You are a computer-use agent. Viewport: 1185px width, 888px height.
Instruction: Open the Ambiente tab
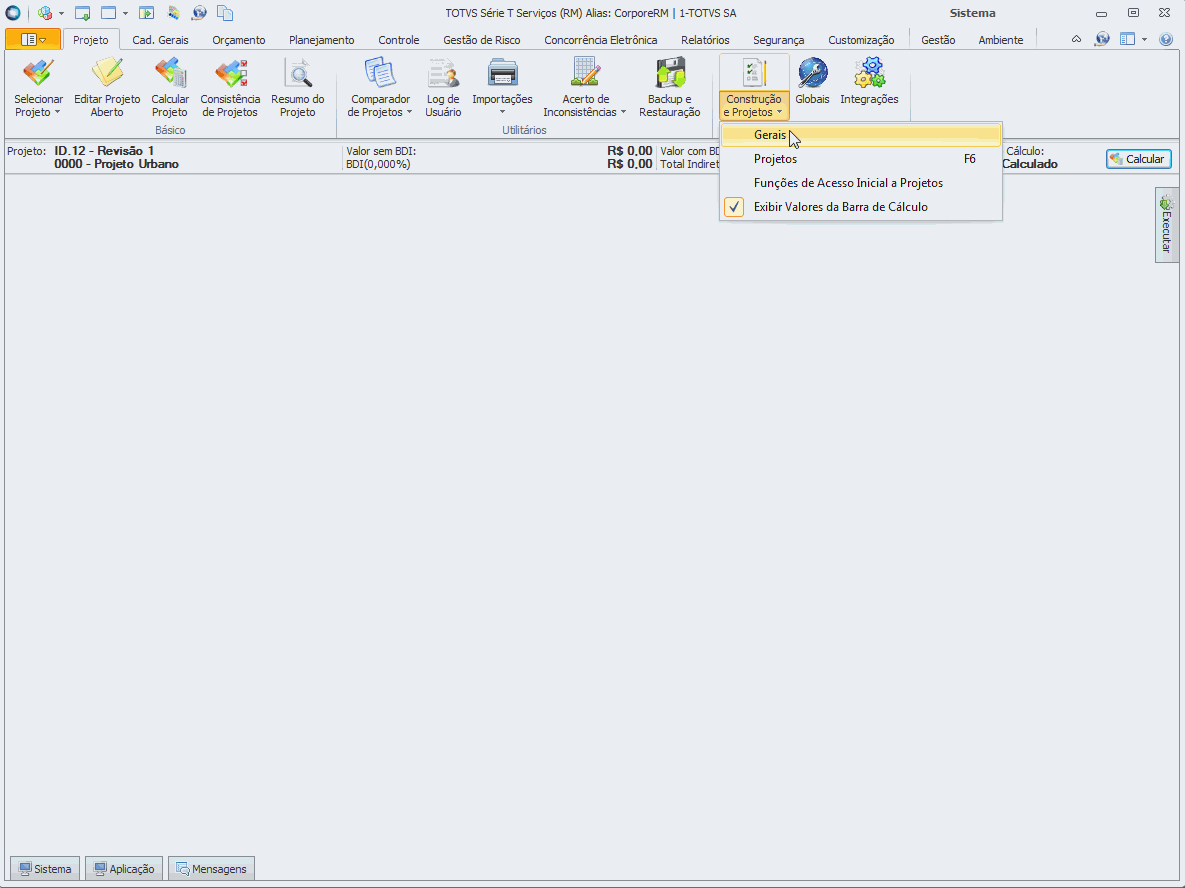(1001, 40)
